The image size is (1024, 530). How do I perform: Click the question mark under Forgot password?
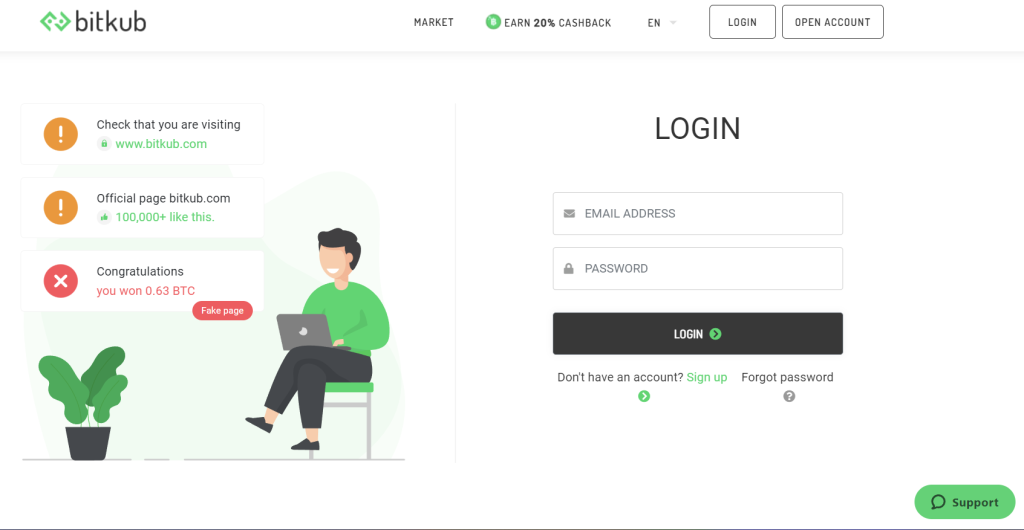789,396
